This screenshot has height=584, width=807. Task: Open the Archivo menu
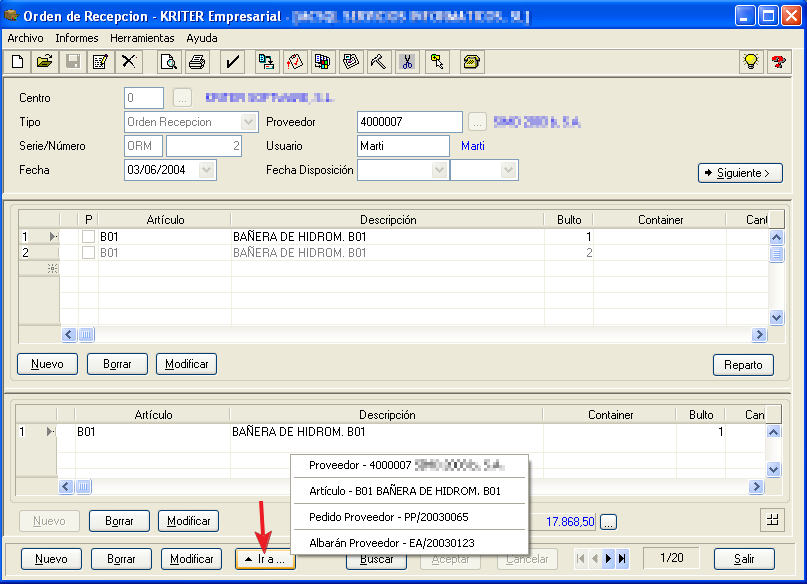25,38
